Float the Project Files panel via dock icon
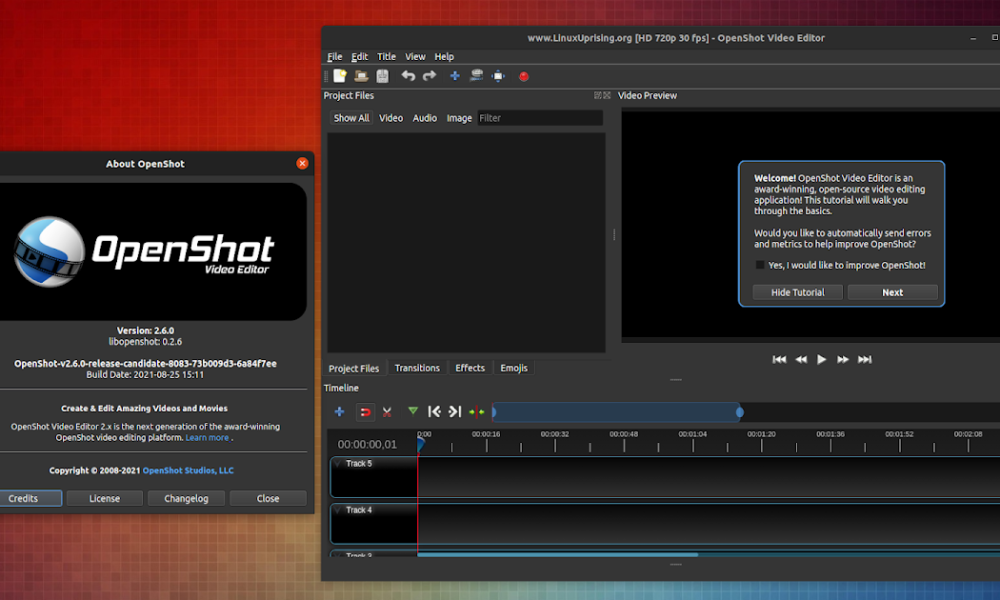1000x600 pixels. (x=598, y=95)
